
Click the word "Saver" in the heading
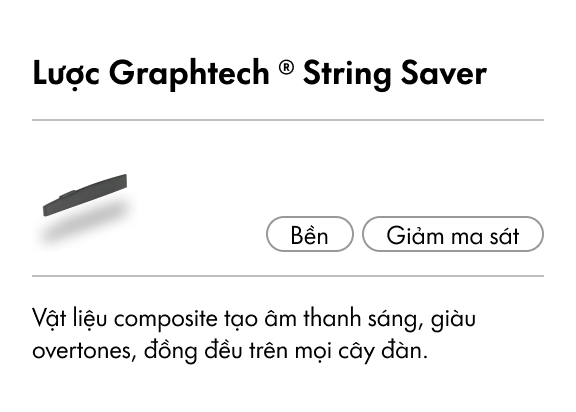pos(443,73)
